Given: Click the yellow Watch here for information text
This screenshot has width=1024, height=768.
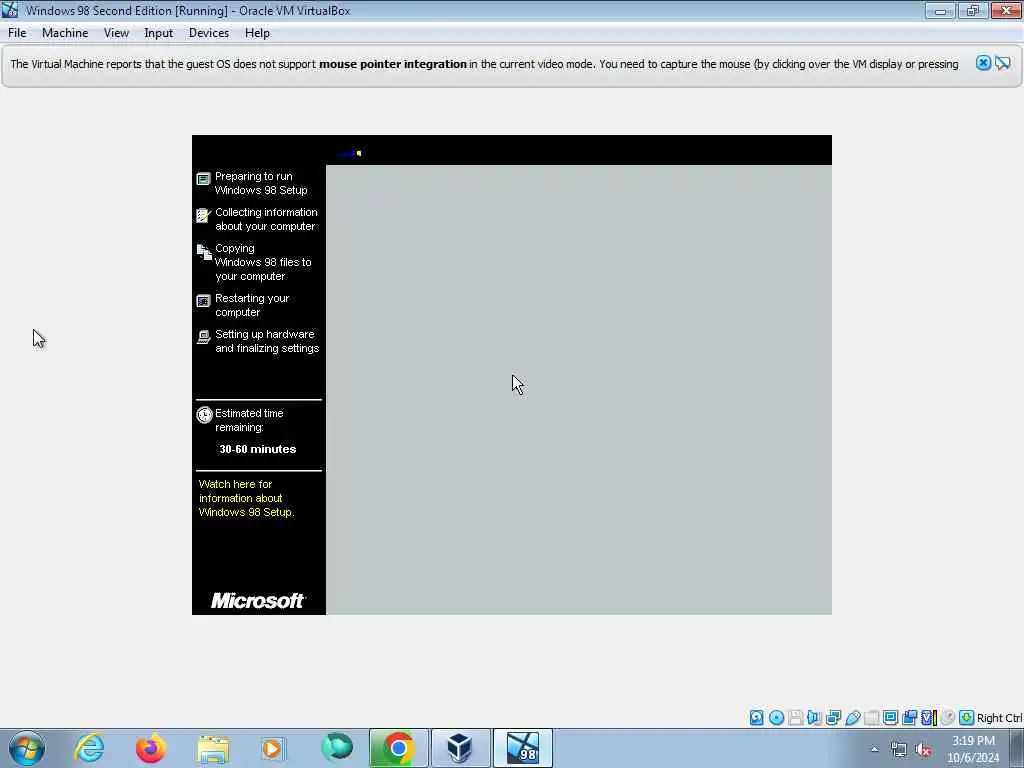Looking at the screenshot, I should pos(246,498).
